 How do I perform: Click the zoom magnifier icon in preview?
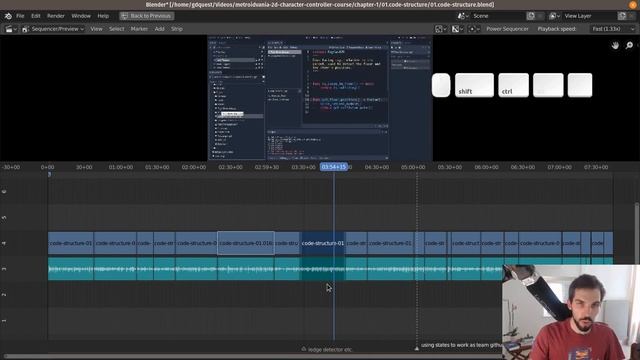629,45
